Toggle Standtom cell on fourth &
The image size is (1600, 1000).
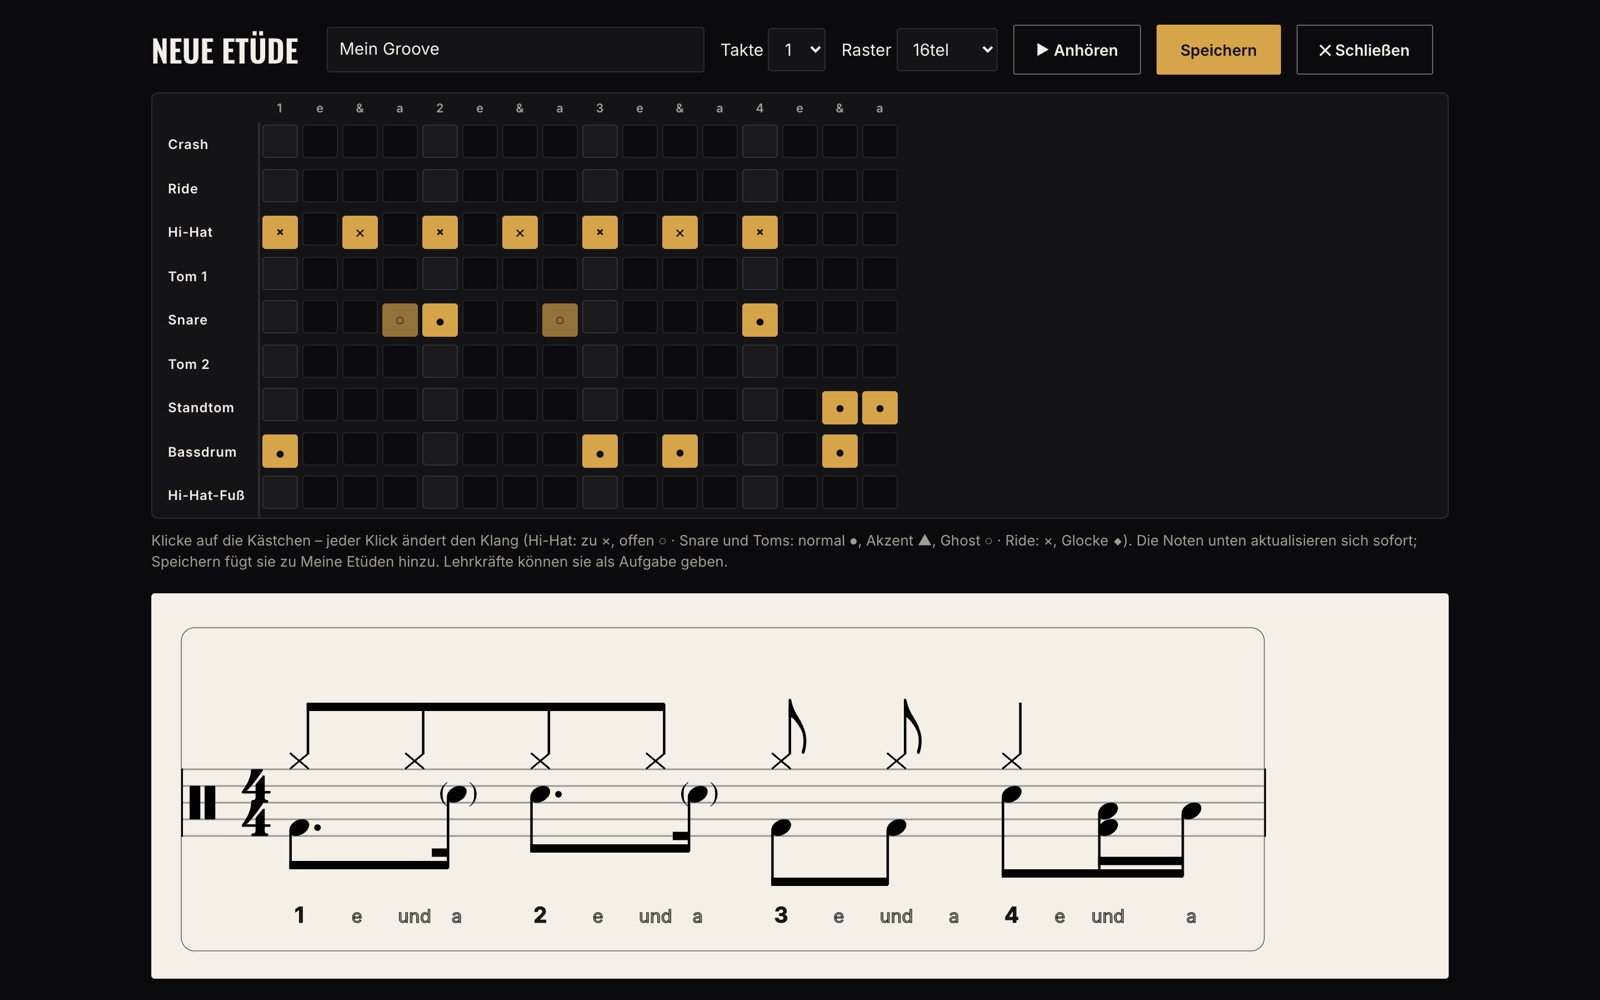840,408
